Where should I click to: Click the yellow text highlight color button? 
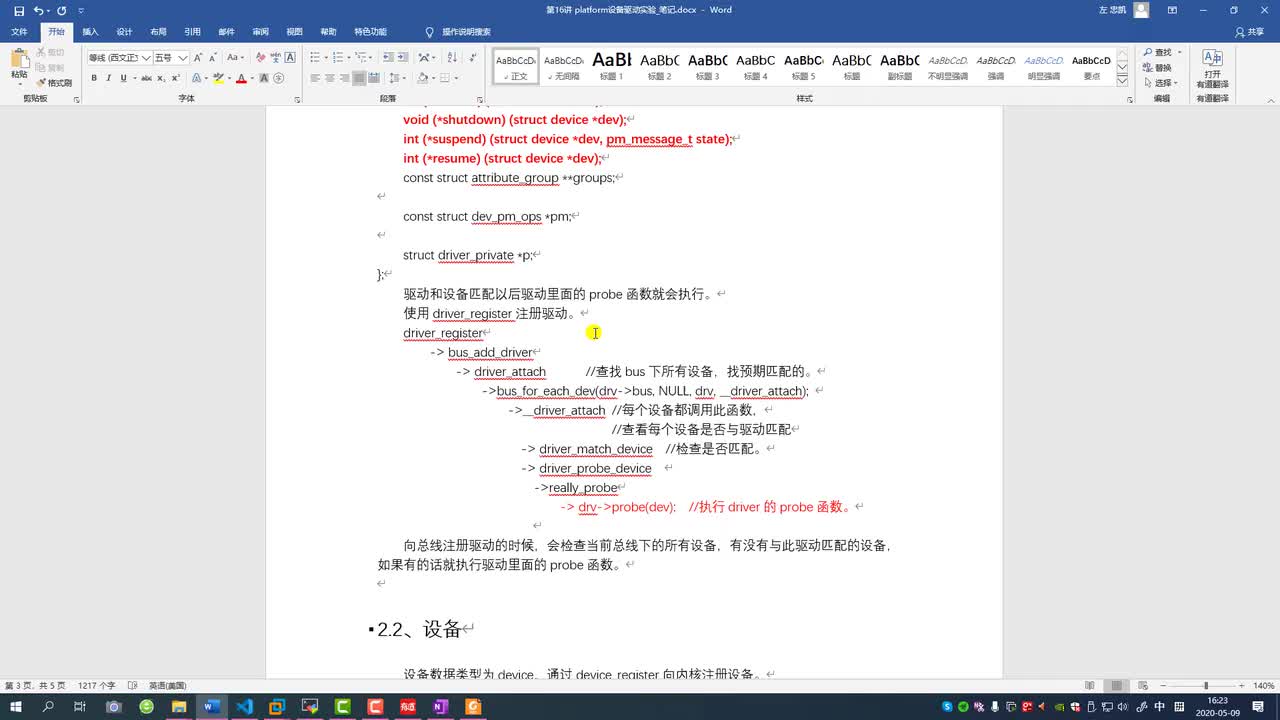[x=218, y=78]
